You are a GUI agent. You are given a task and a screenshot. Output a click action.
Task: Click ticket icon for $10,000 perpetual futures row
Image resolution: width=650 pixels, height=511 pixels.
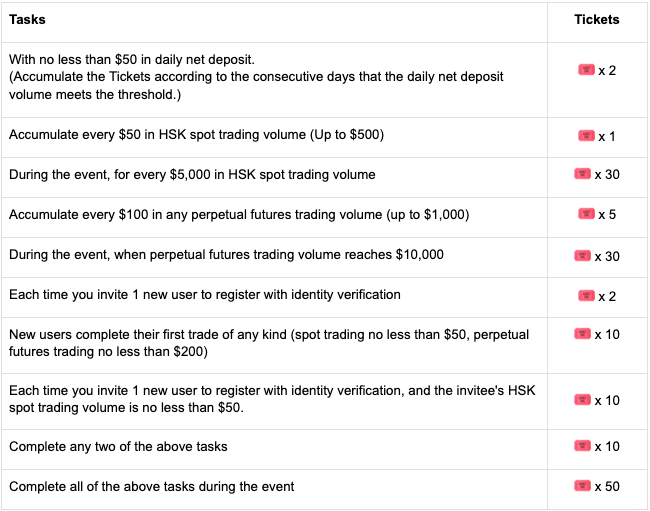583,256
